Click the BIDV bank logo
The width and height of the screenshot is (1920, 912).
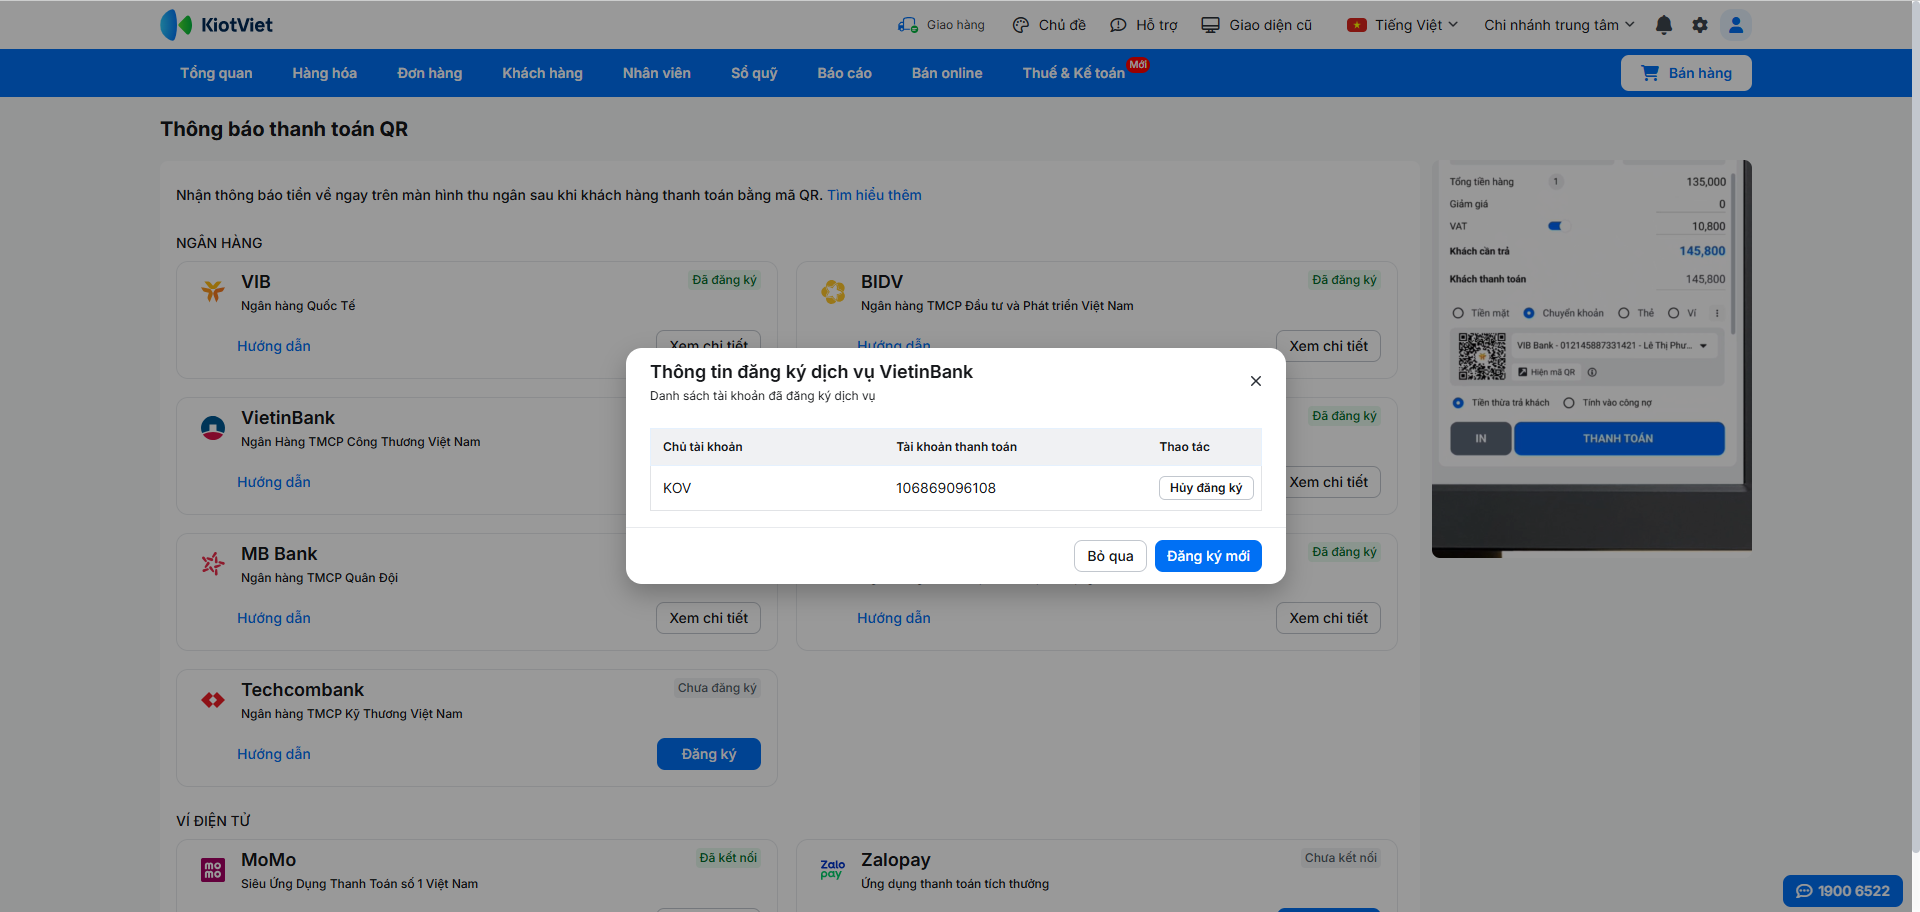pos(833,291)
